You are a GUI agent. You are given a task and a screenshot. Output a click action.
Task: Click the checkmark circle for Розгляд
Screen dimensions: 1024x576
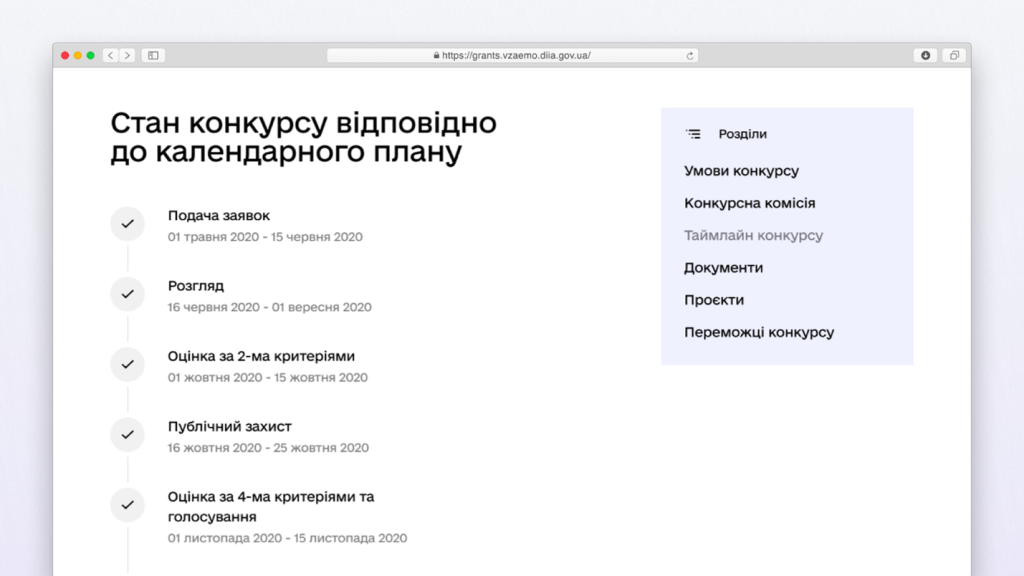127,294
